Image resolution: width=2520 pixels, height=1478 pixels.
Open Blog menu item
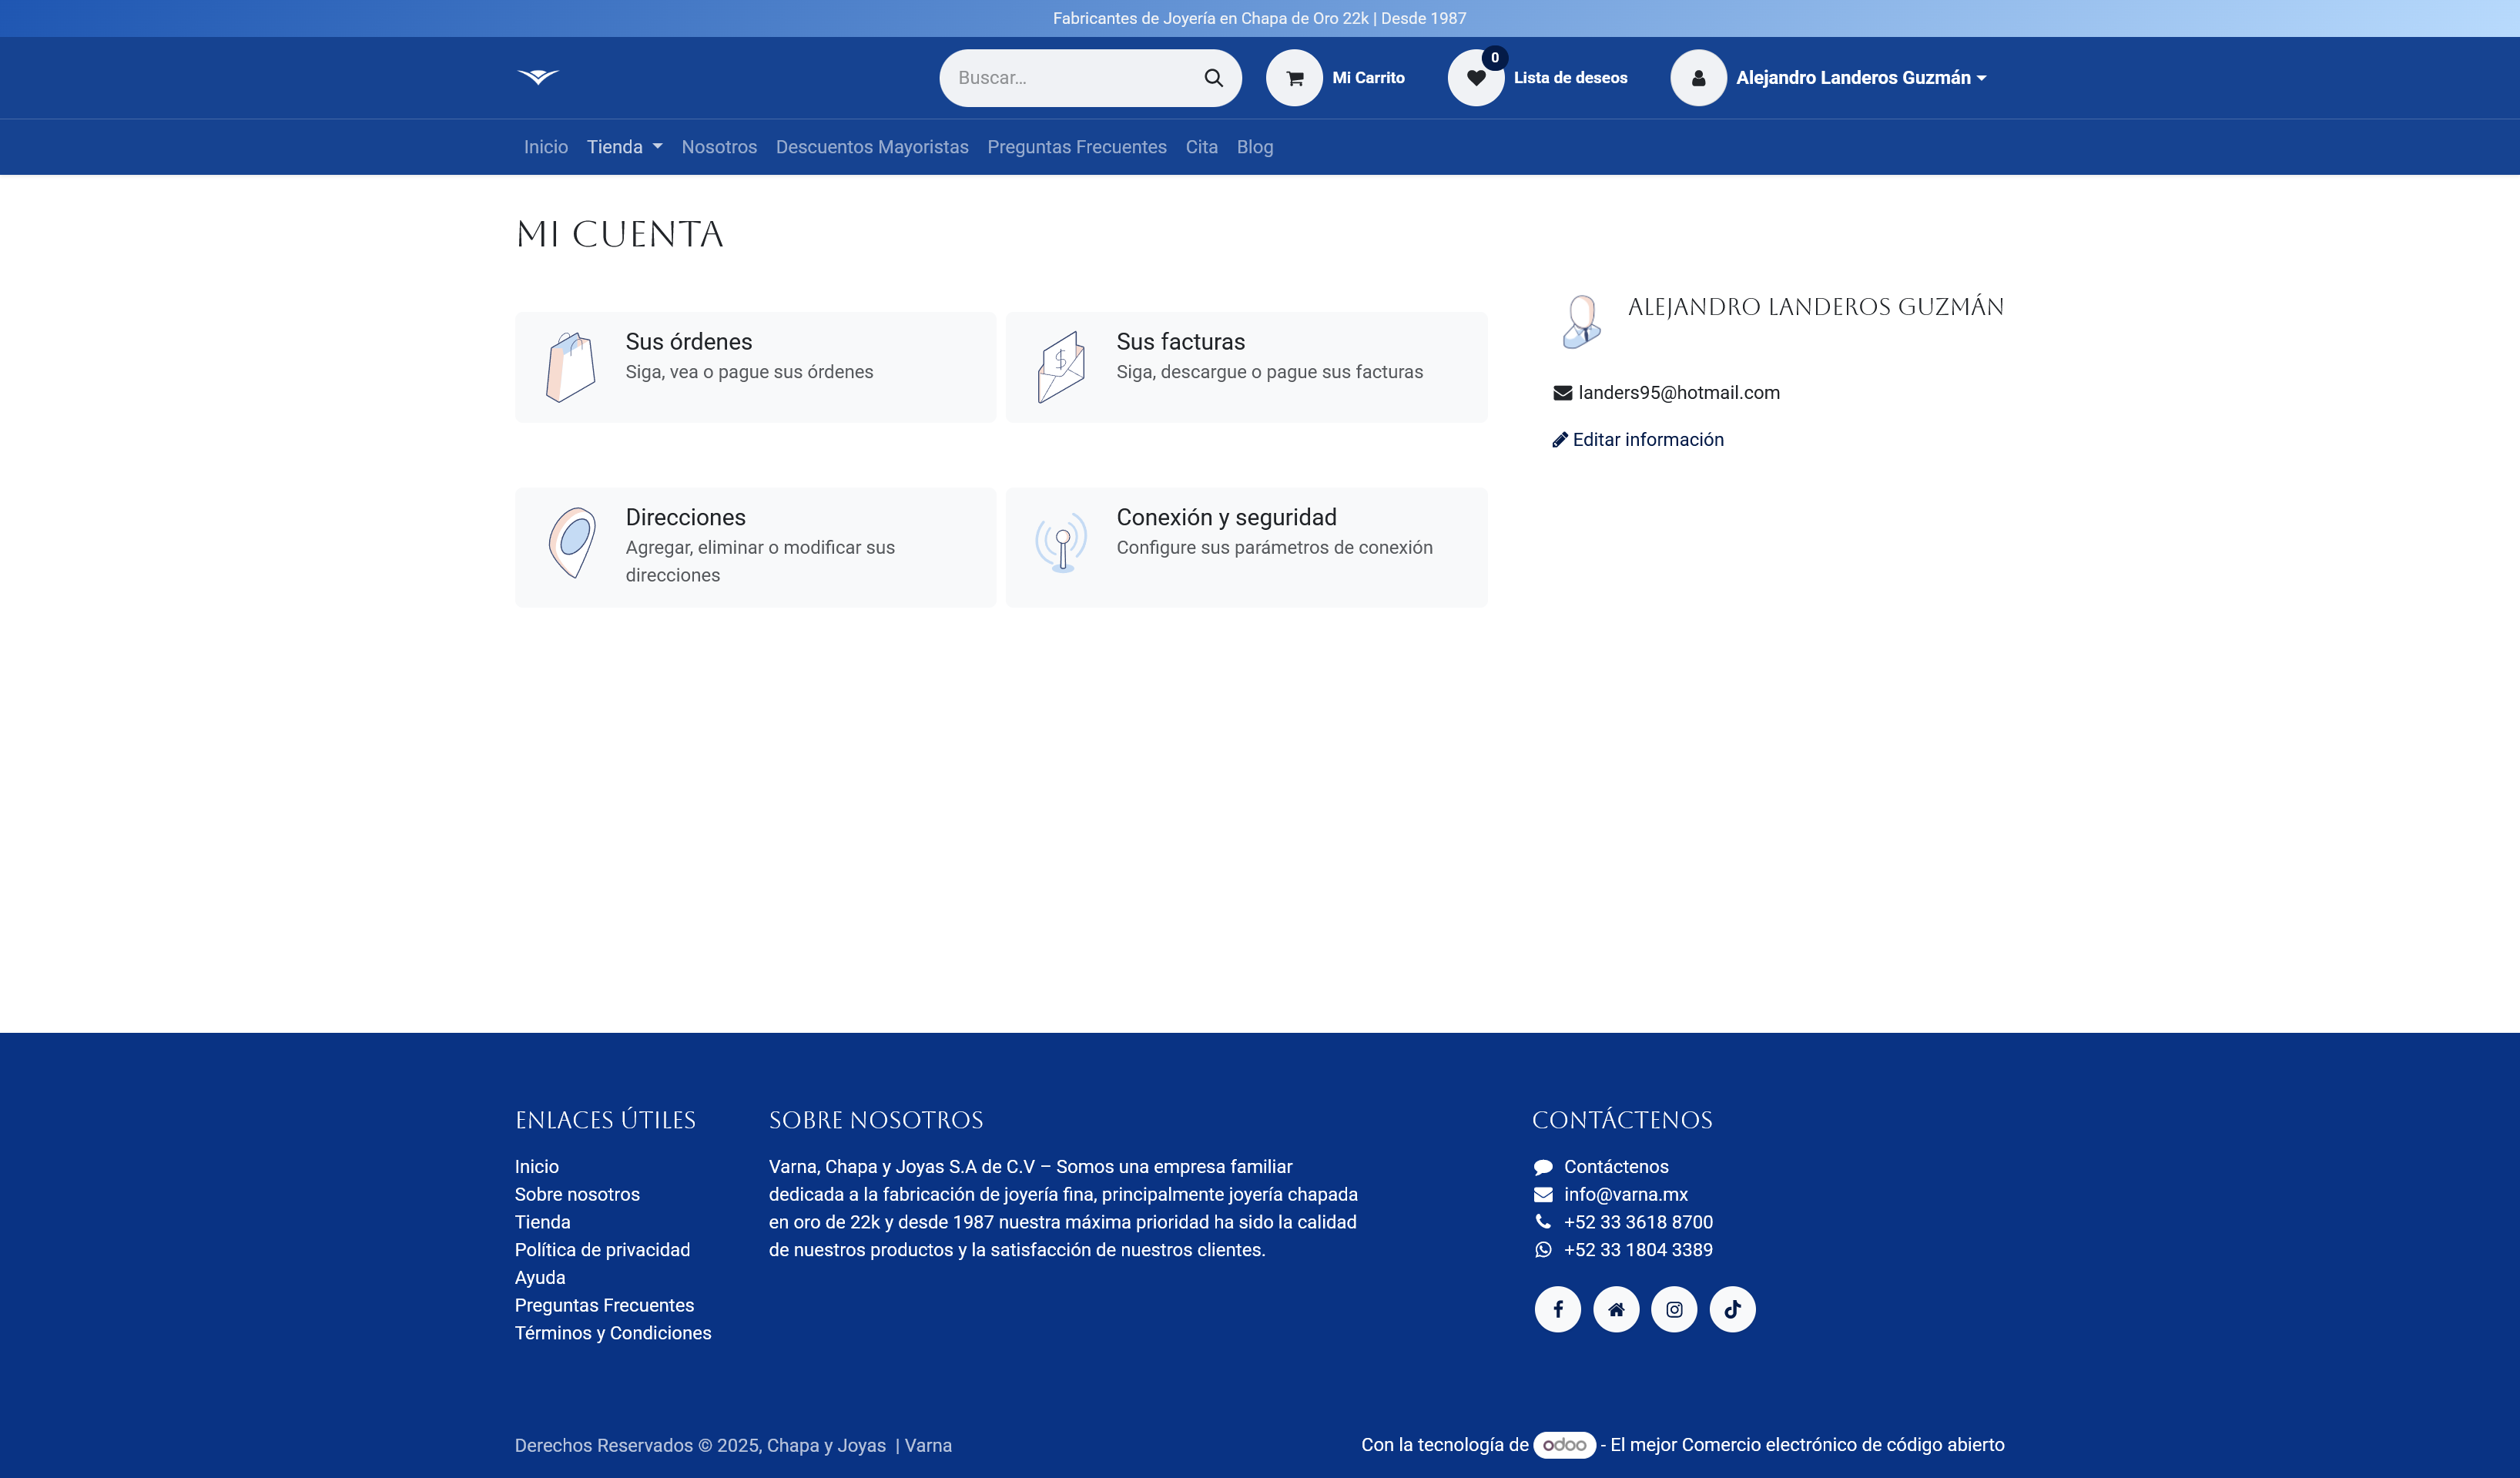coord(1254,147)
